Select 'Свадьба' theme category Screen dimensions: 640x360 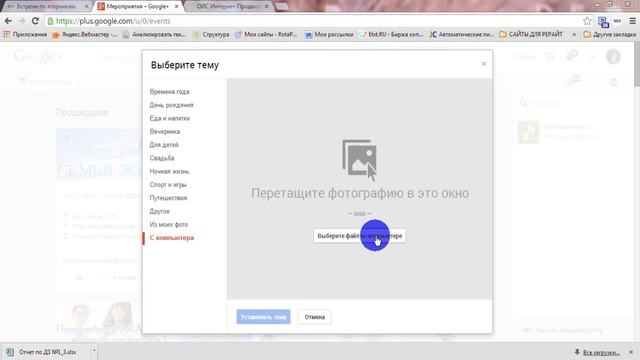click(162, 158)
